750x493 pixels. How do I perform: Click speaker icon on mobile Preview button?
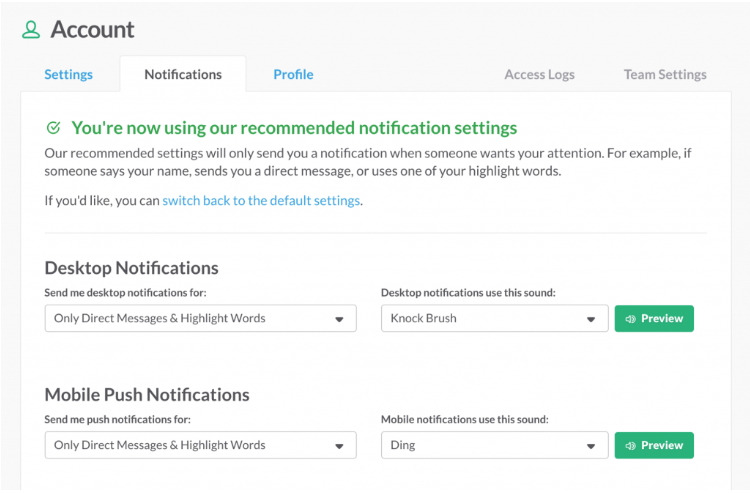tap(630, 445)
